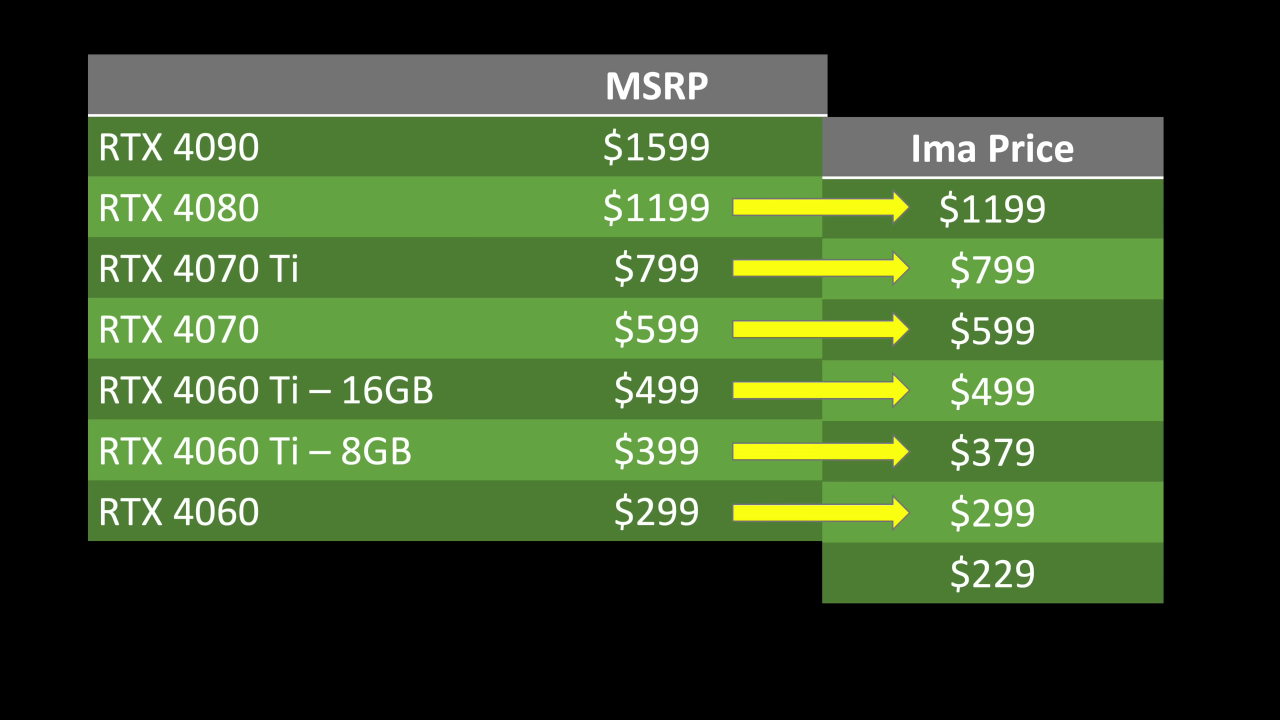Select the $299 MSRP value

[656, 512]
